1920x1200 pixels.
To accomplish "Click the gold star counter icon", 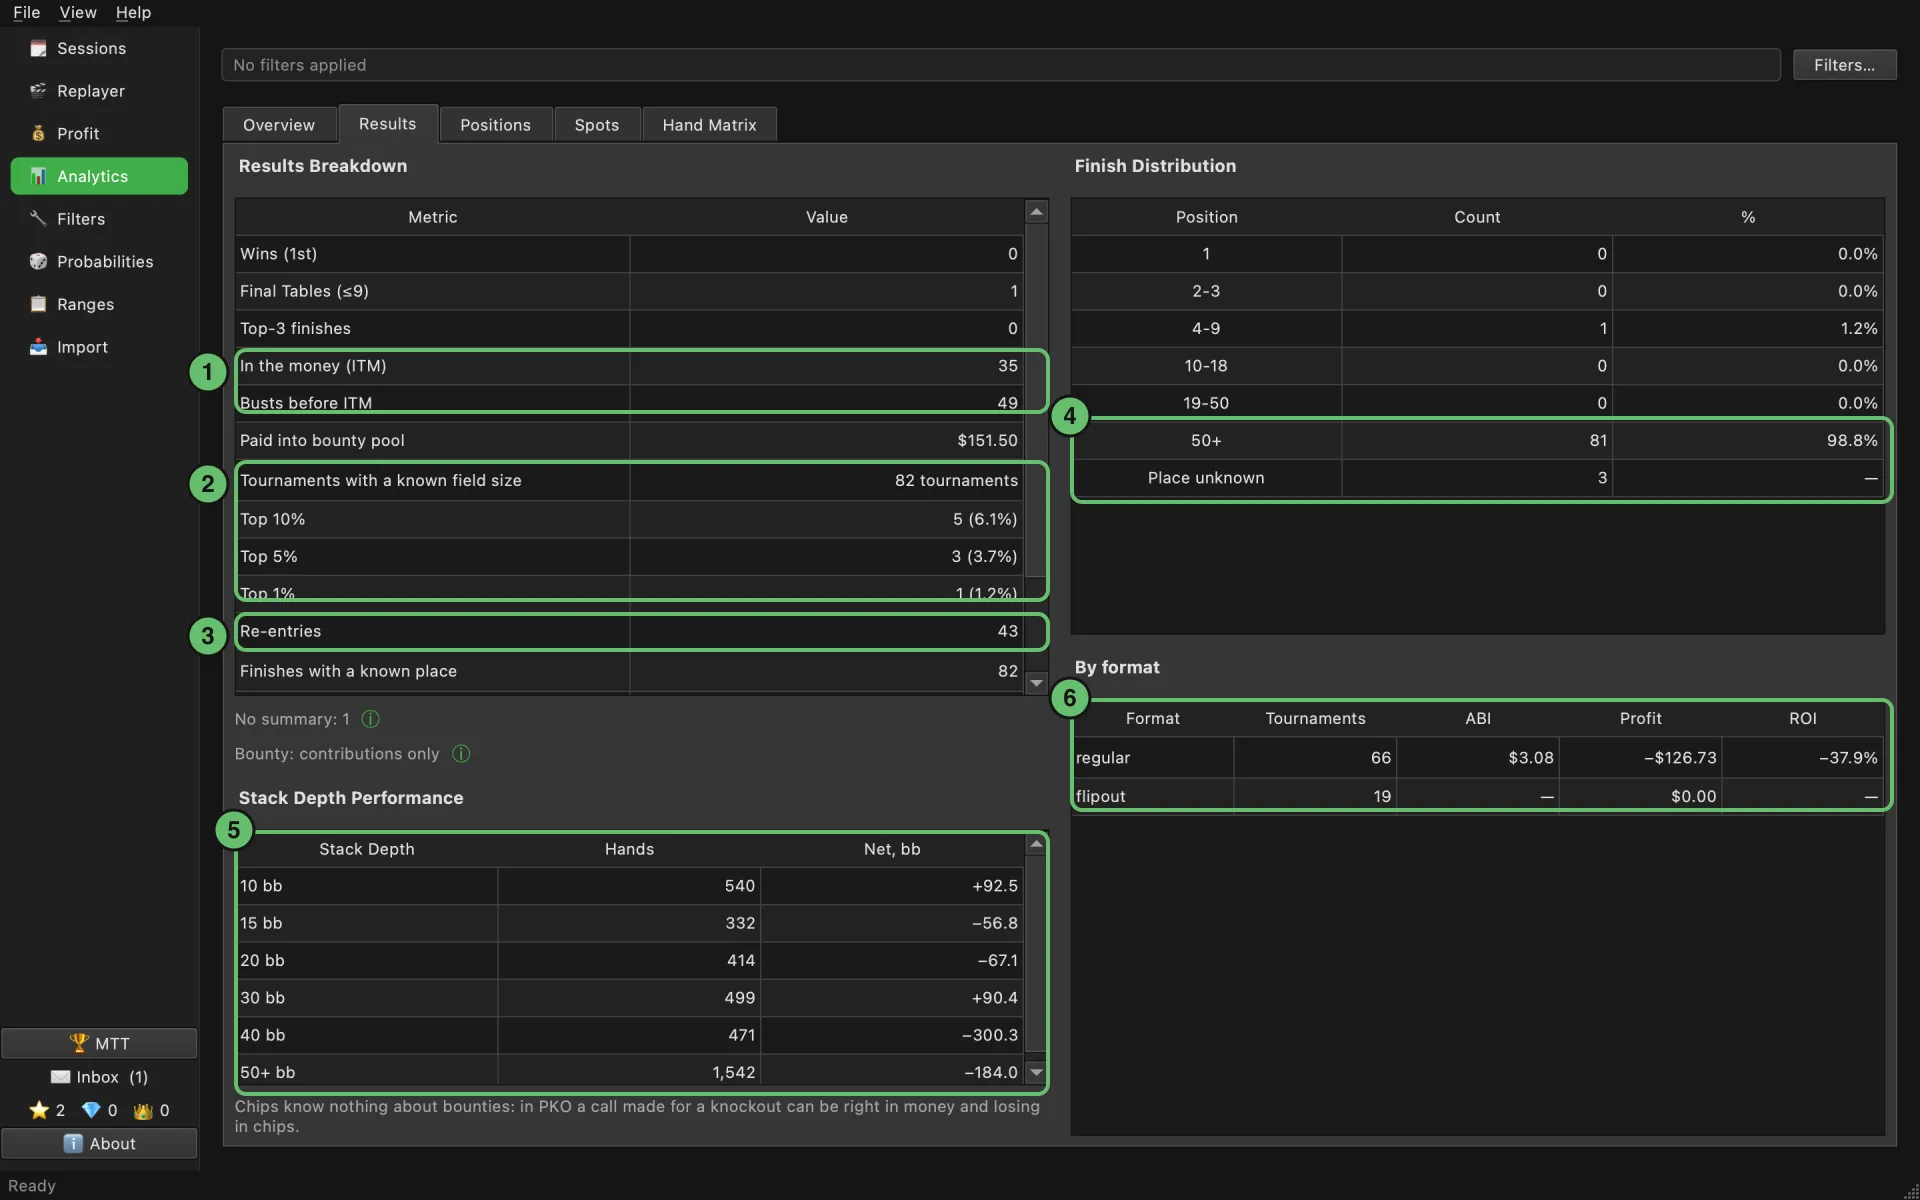I will [39, 1110].
